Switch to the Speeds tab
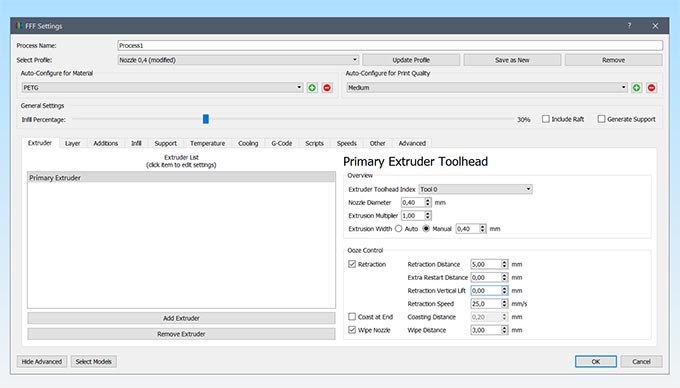This screenshot has height=388, width=680. (x=347, y=143)
